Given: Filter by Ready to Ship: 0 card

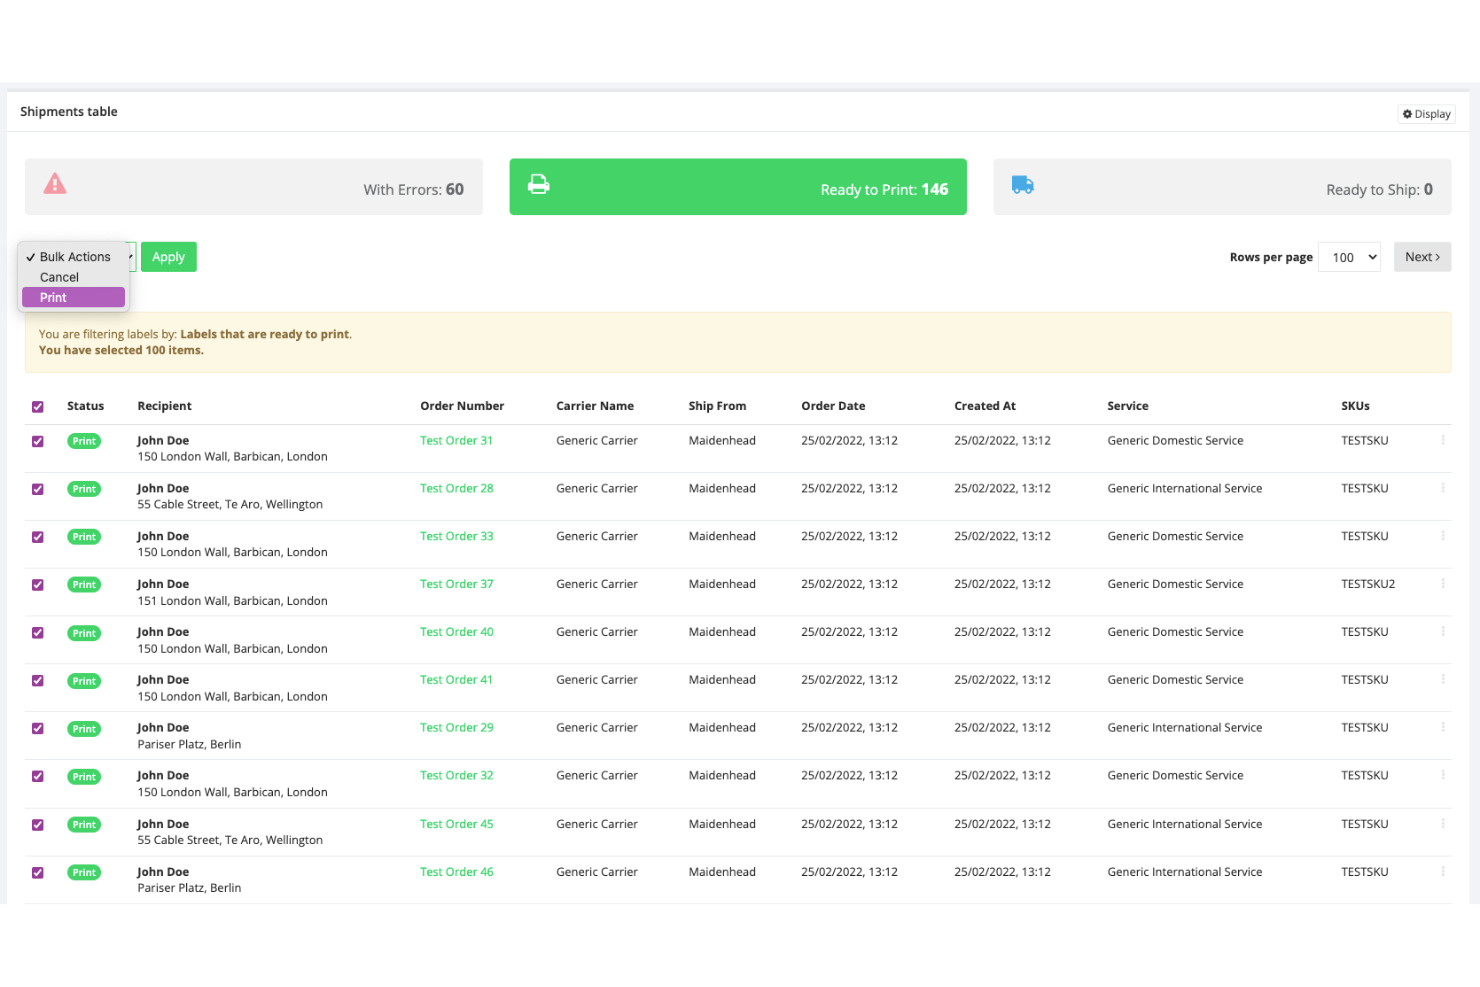Looking at the screenshot, I should coord(1222,187).
